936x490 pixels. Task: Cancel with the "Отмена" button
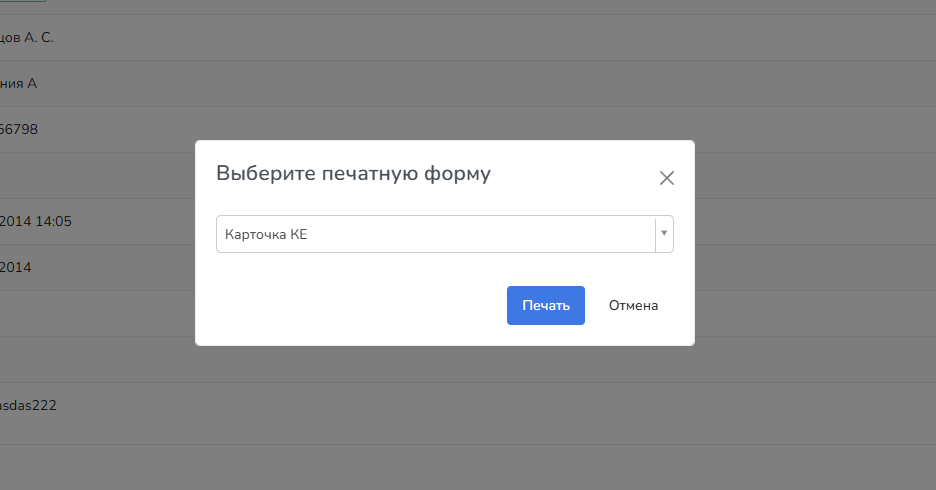(x=633, y=305)
